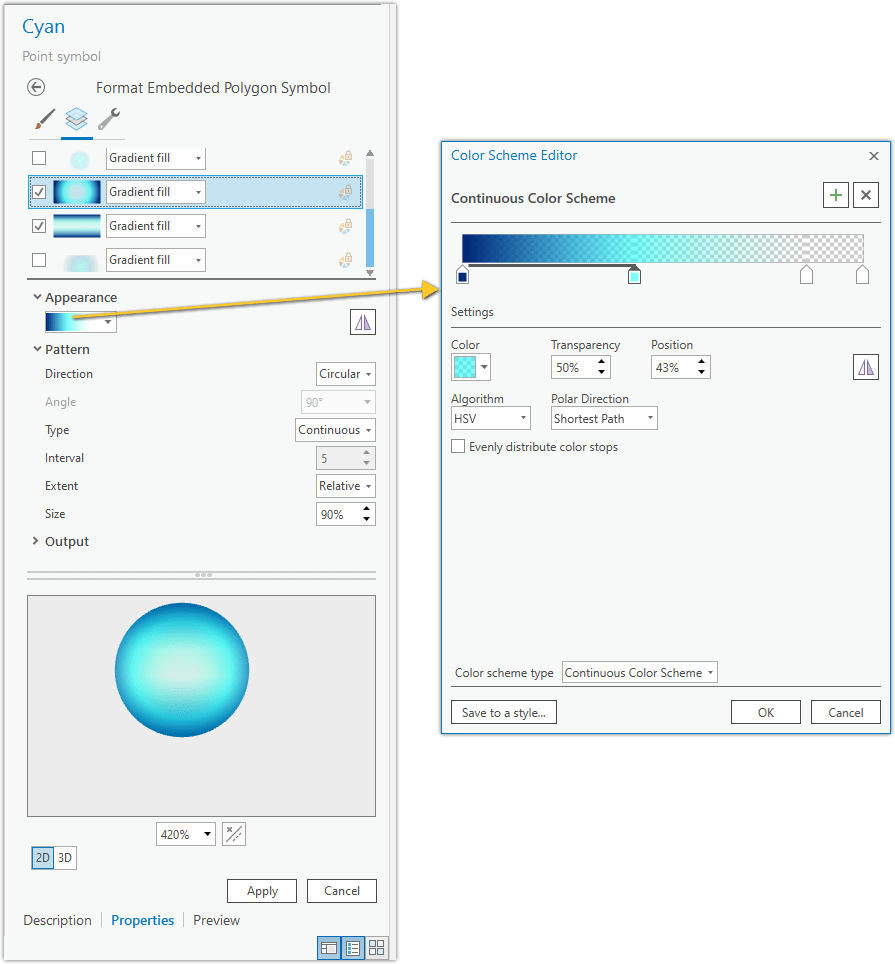This screenshot has width=895, height=964.
Task: Collapse the Appearance section
Action: point(37,297)
